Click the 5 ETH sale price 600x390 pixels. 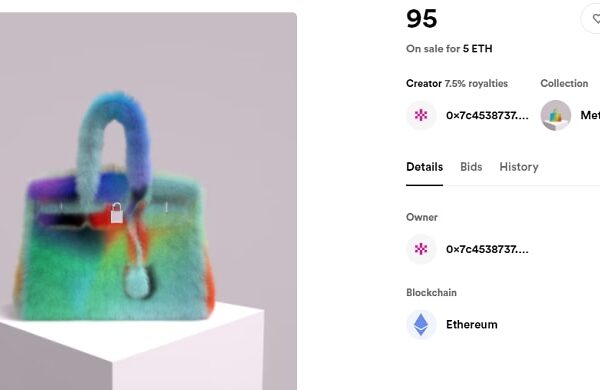tap(478, 49)
